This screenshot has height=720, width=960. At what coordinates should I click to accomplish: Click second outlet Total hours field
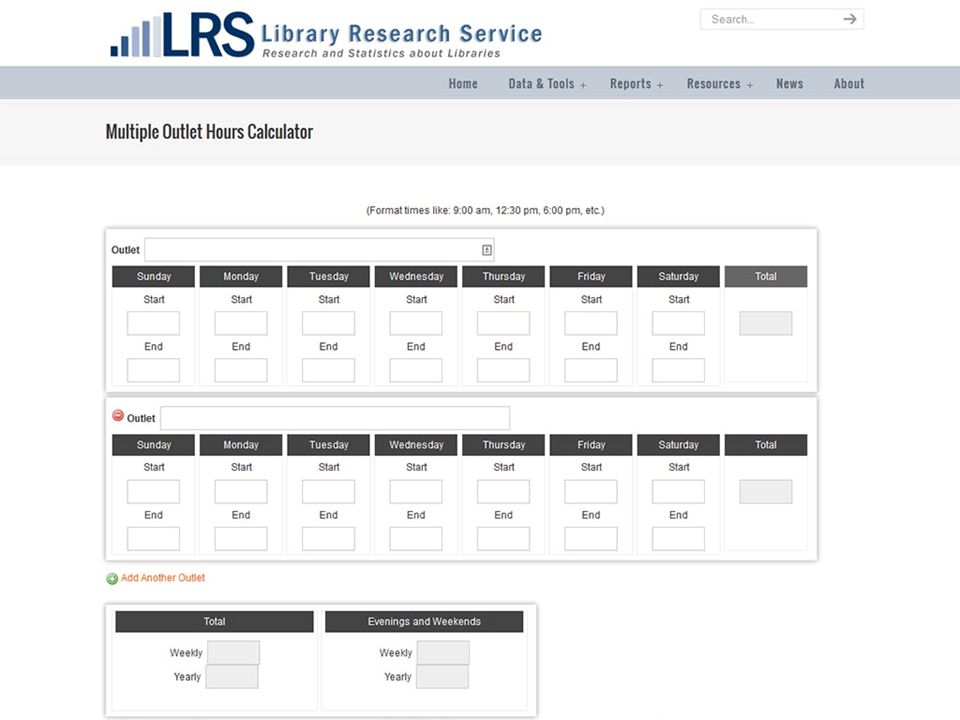pyautogui.click(x=766, y=492)
